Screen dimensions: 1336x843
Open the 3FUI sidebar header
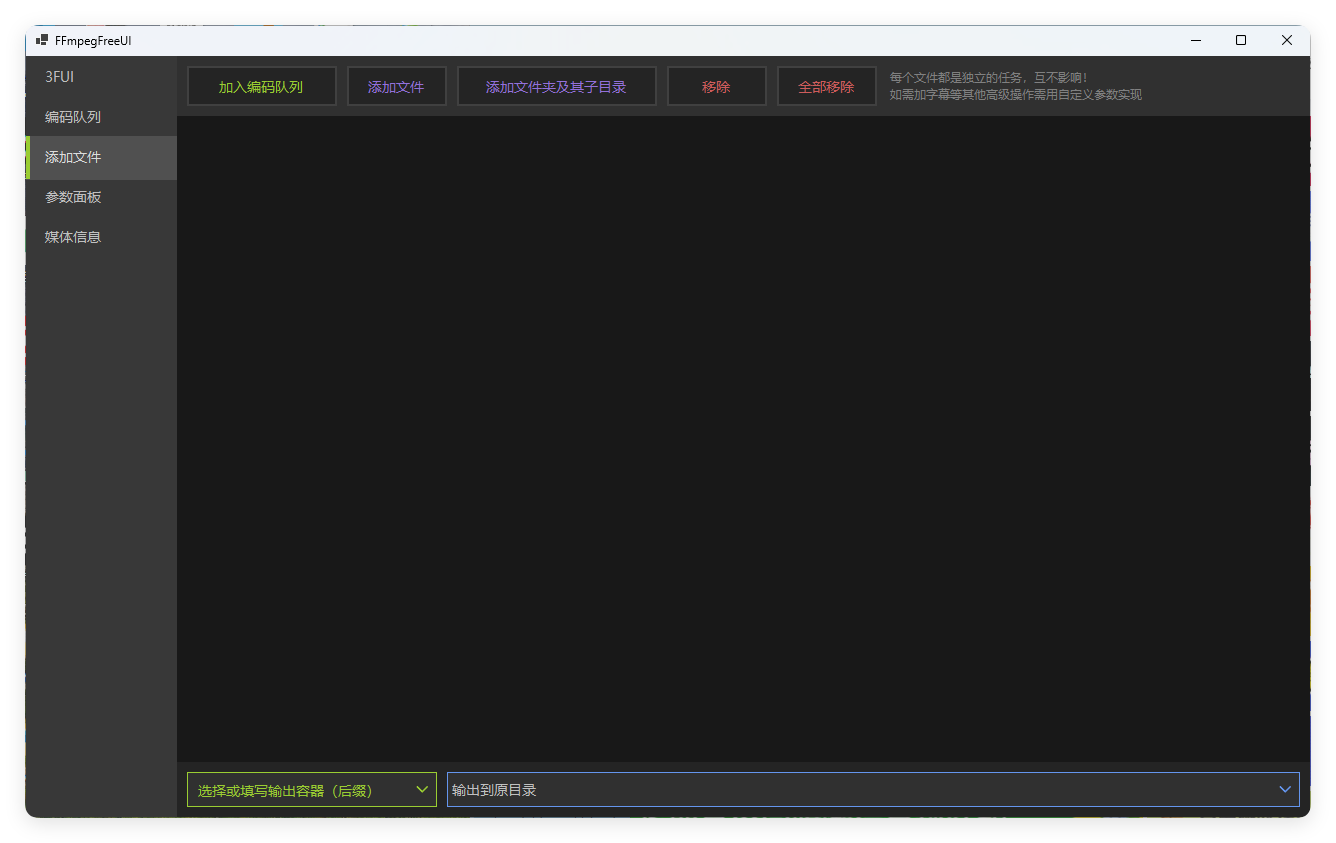pos(58,76)
